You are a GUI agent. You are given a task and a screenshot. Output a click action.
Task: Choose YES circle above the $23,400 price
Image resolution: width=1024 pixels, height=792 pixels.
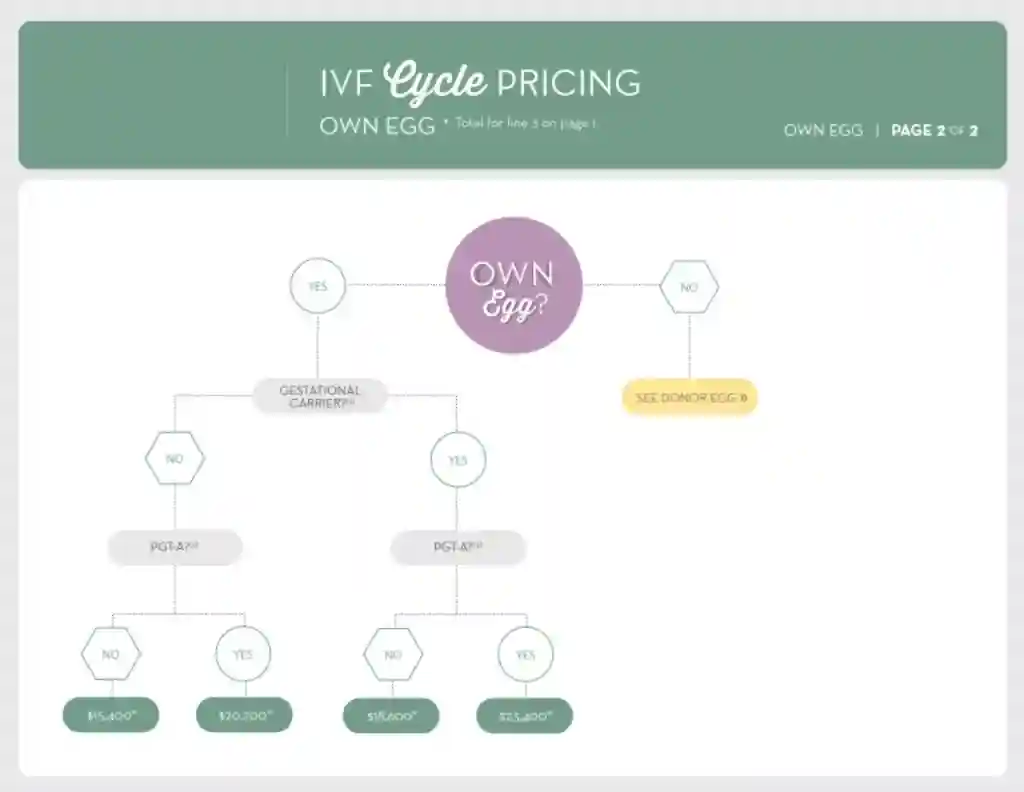pyautogui.click(x=525, y=654)
